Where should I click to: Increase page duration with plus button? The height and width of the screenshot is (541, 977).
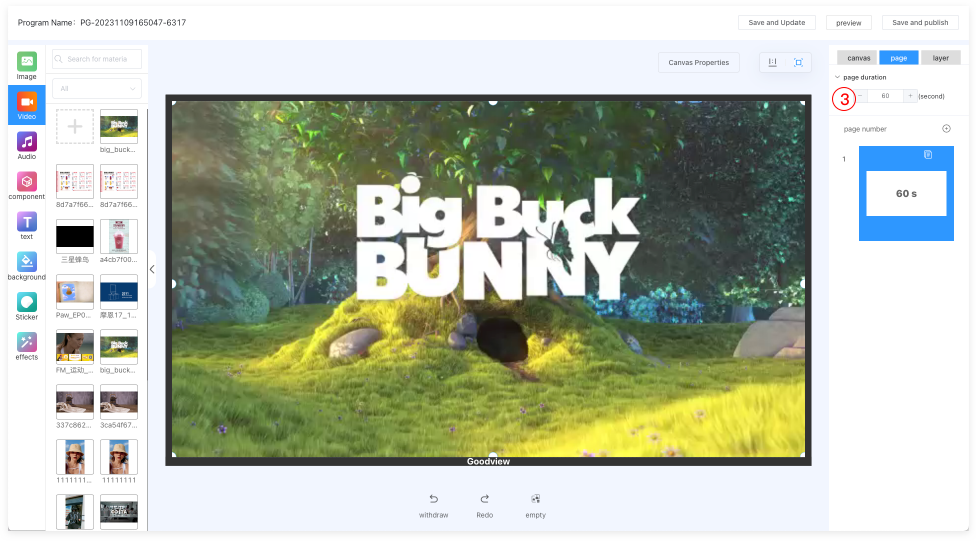tap(910, 96)
